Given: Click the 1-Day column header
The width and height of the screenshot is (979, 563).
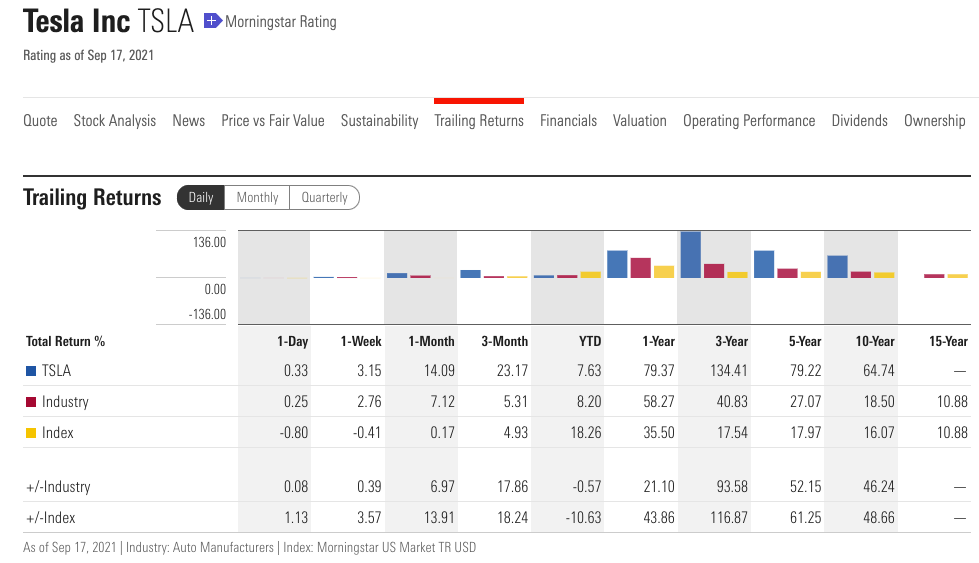Looking at the screenshot, I should coord(293,341).
